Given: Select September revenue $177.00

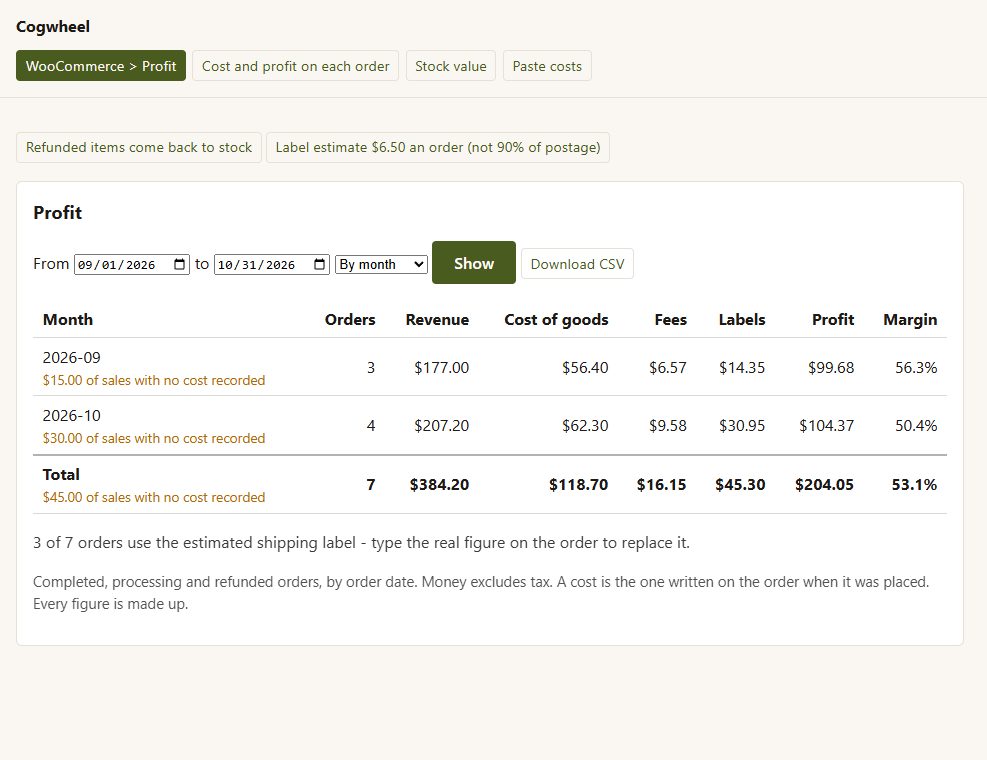Looking at the screenshot, I should pyautogui.click(x=441, y=368).
